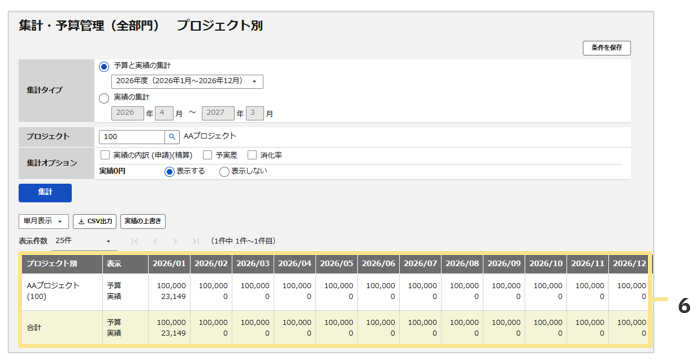Click AAプロジェクト name beside the search field
Screen dimensions: 696x360
click(x=210, y=136)
